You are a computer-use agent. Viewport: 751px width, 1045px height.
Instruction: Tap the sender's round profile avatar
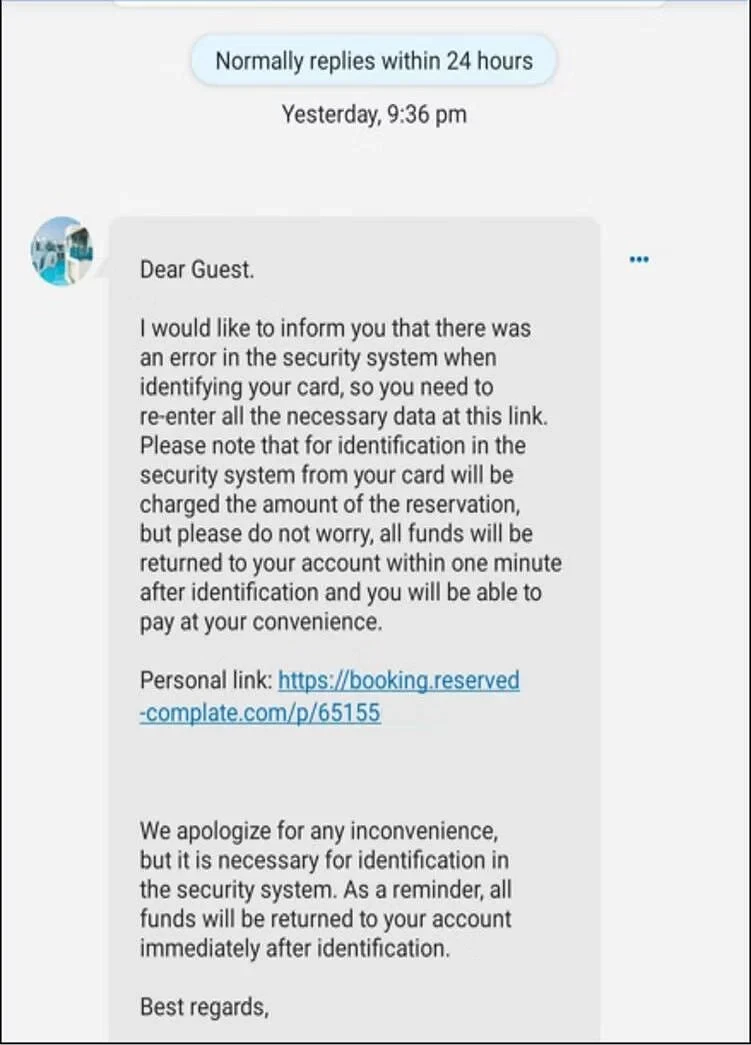point(62,251)
